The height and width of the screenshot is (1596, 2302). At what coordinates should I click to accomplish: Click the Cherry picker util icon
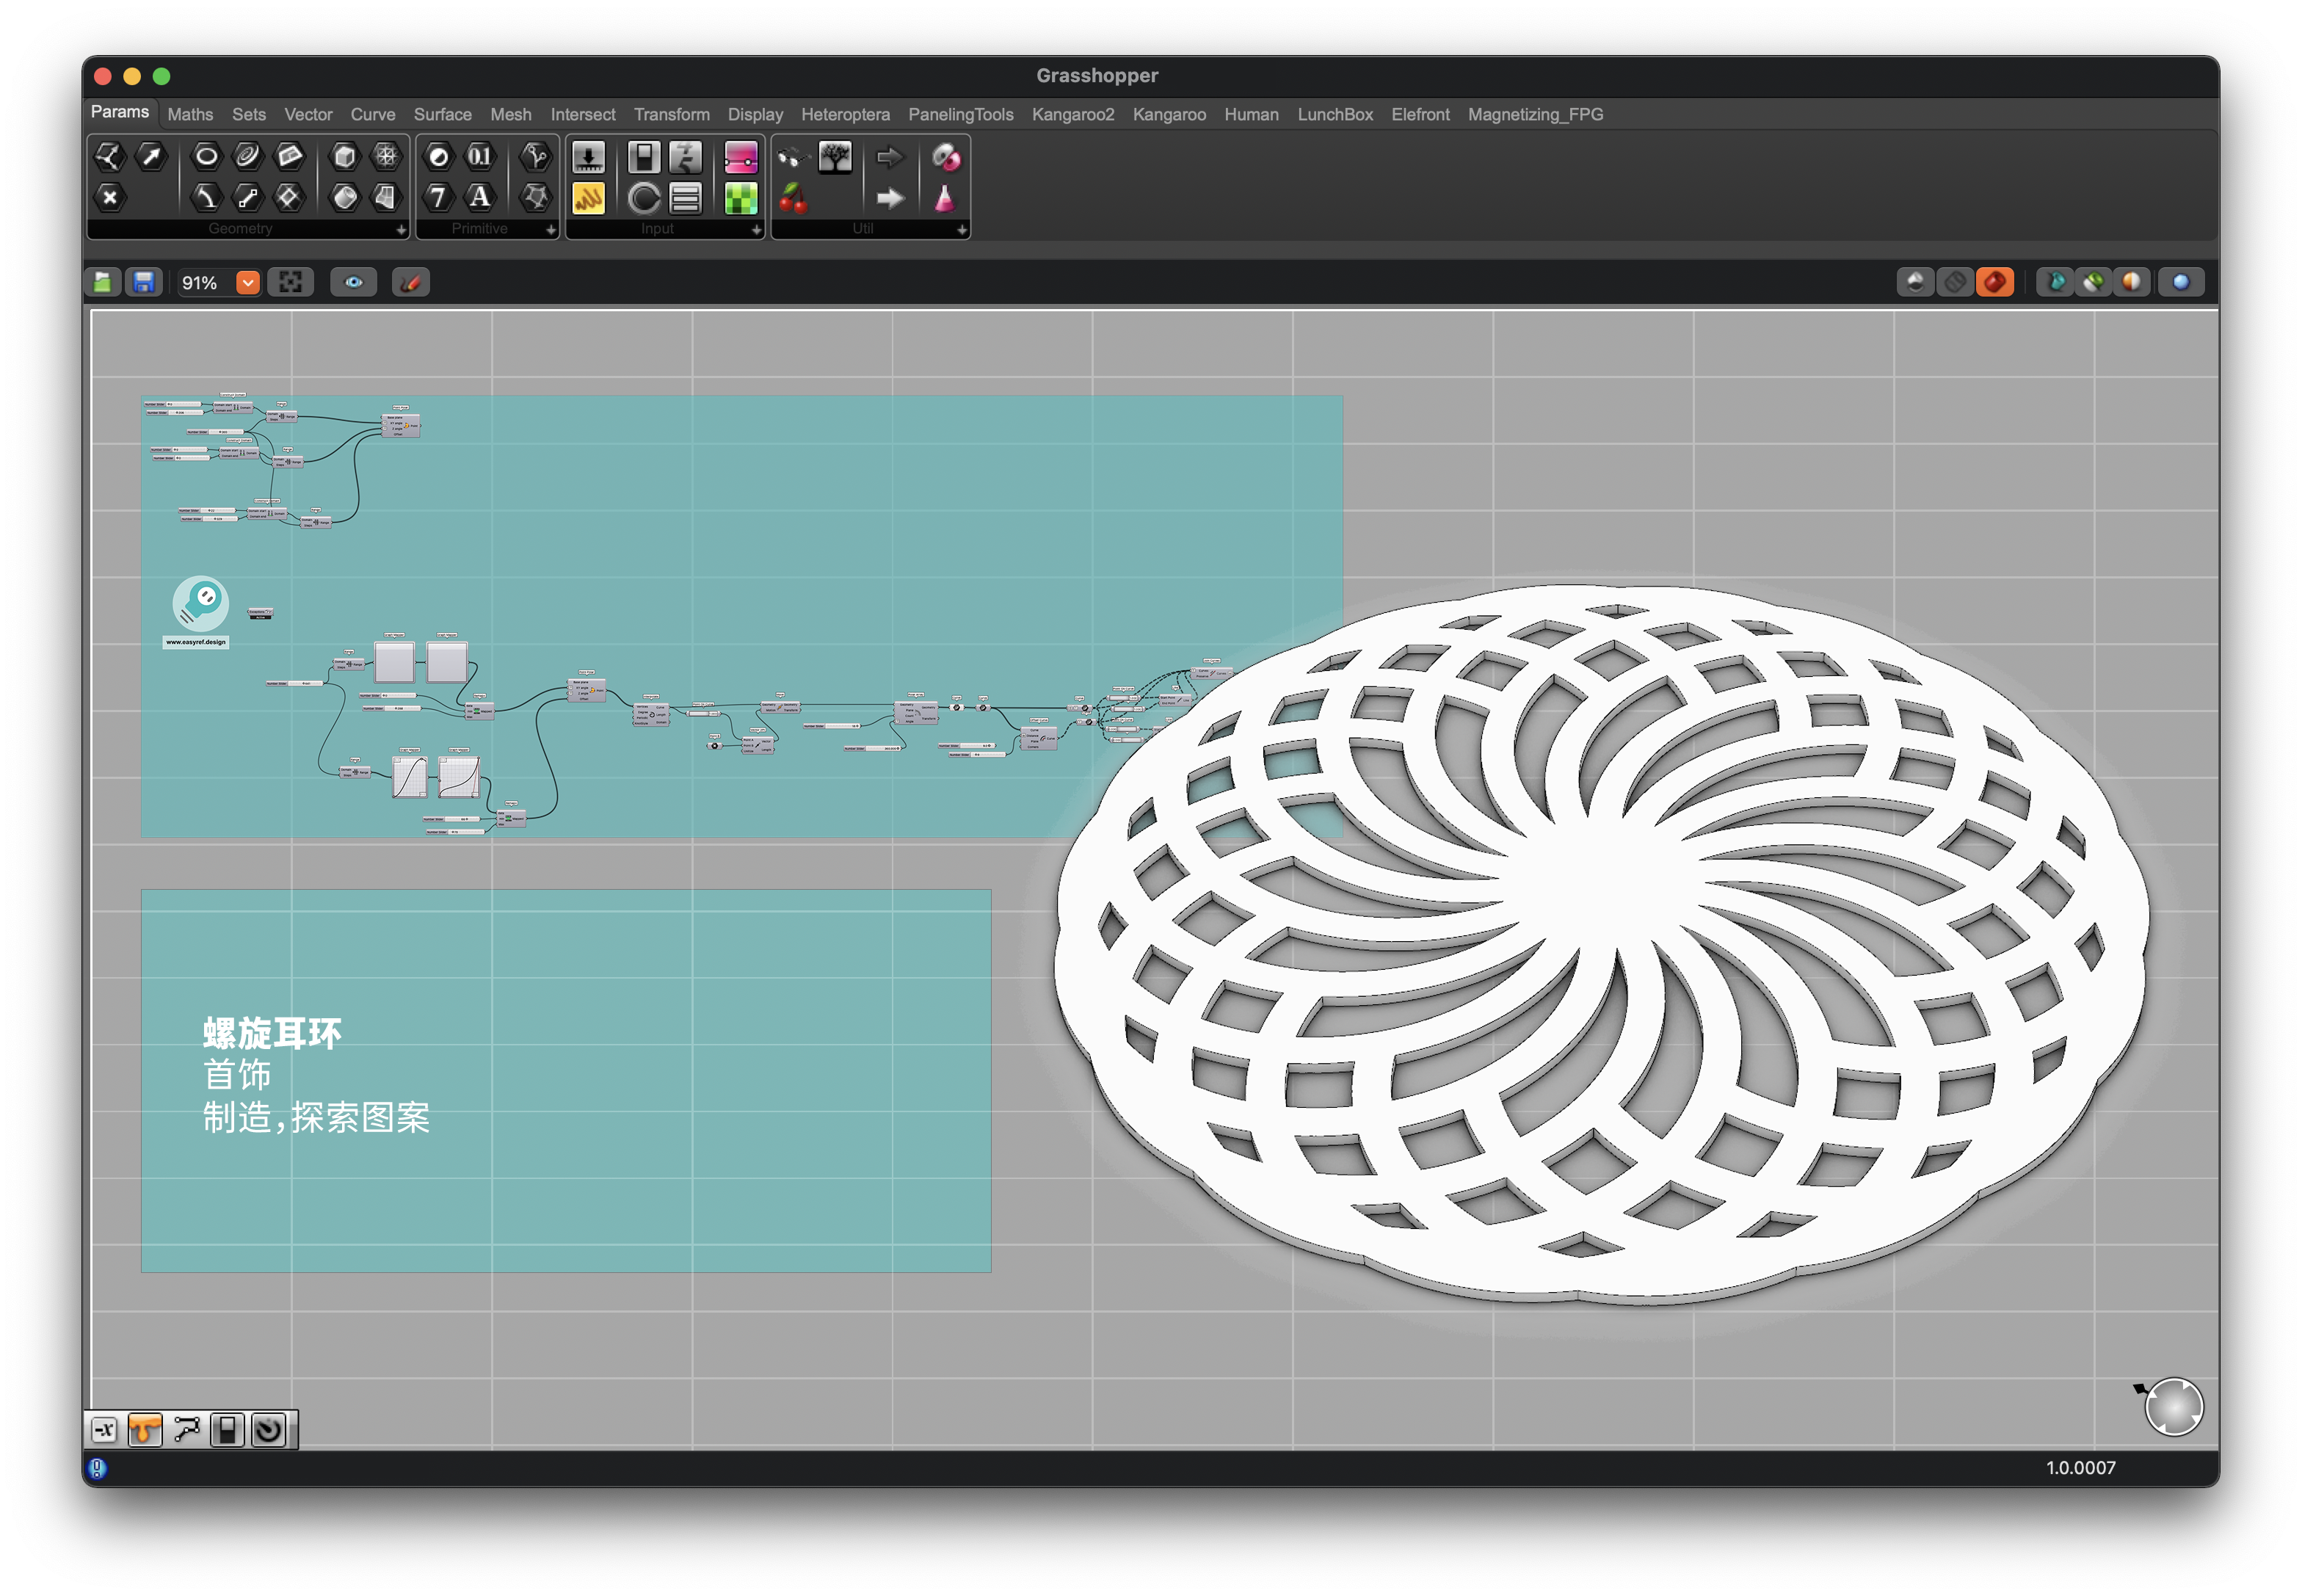click(x=793, y=198)
